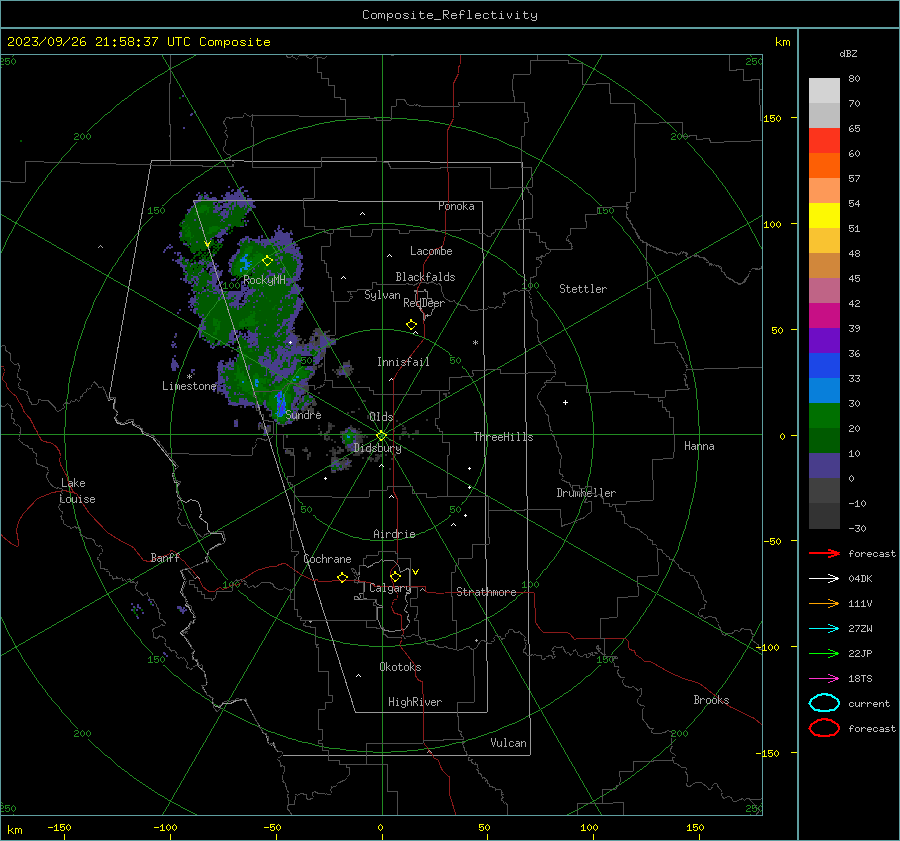Screen dimensions: 900x841
Task: Click the cyan current ellipse icon
Action: (x=824, y=703)
